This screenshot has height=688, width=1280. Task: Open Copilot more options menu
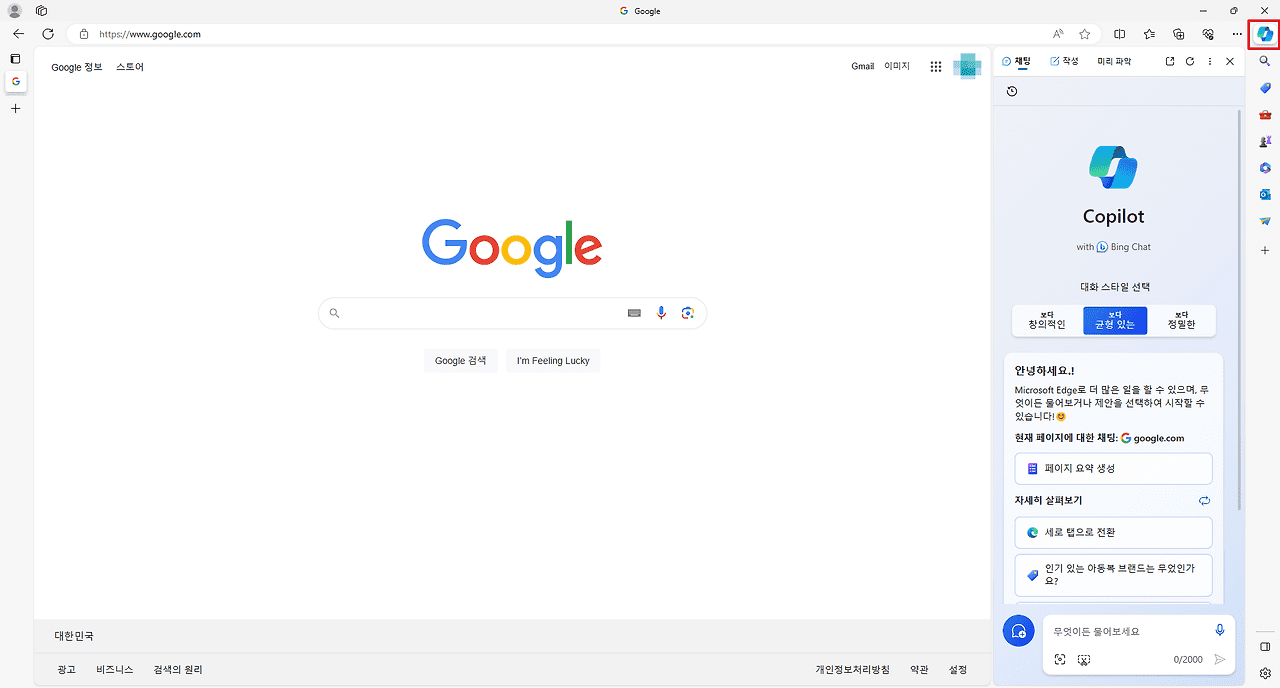pos(1210,61)
